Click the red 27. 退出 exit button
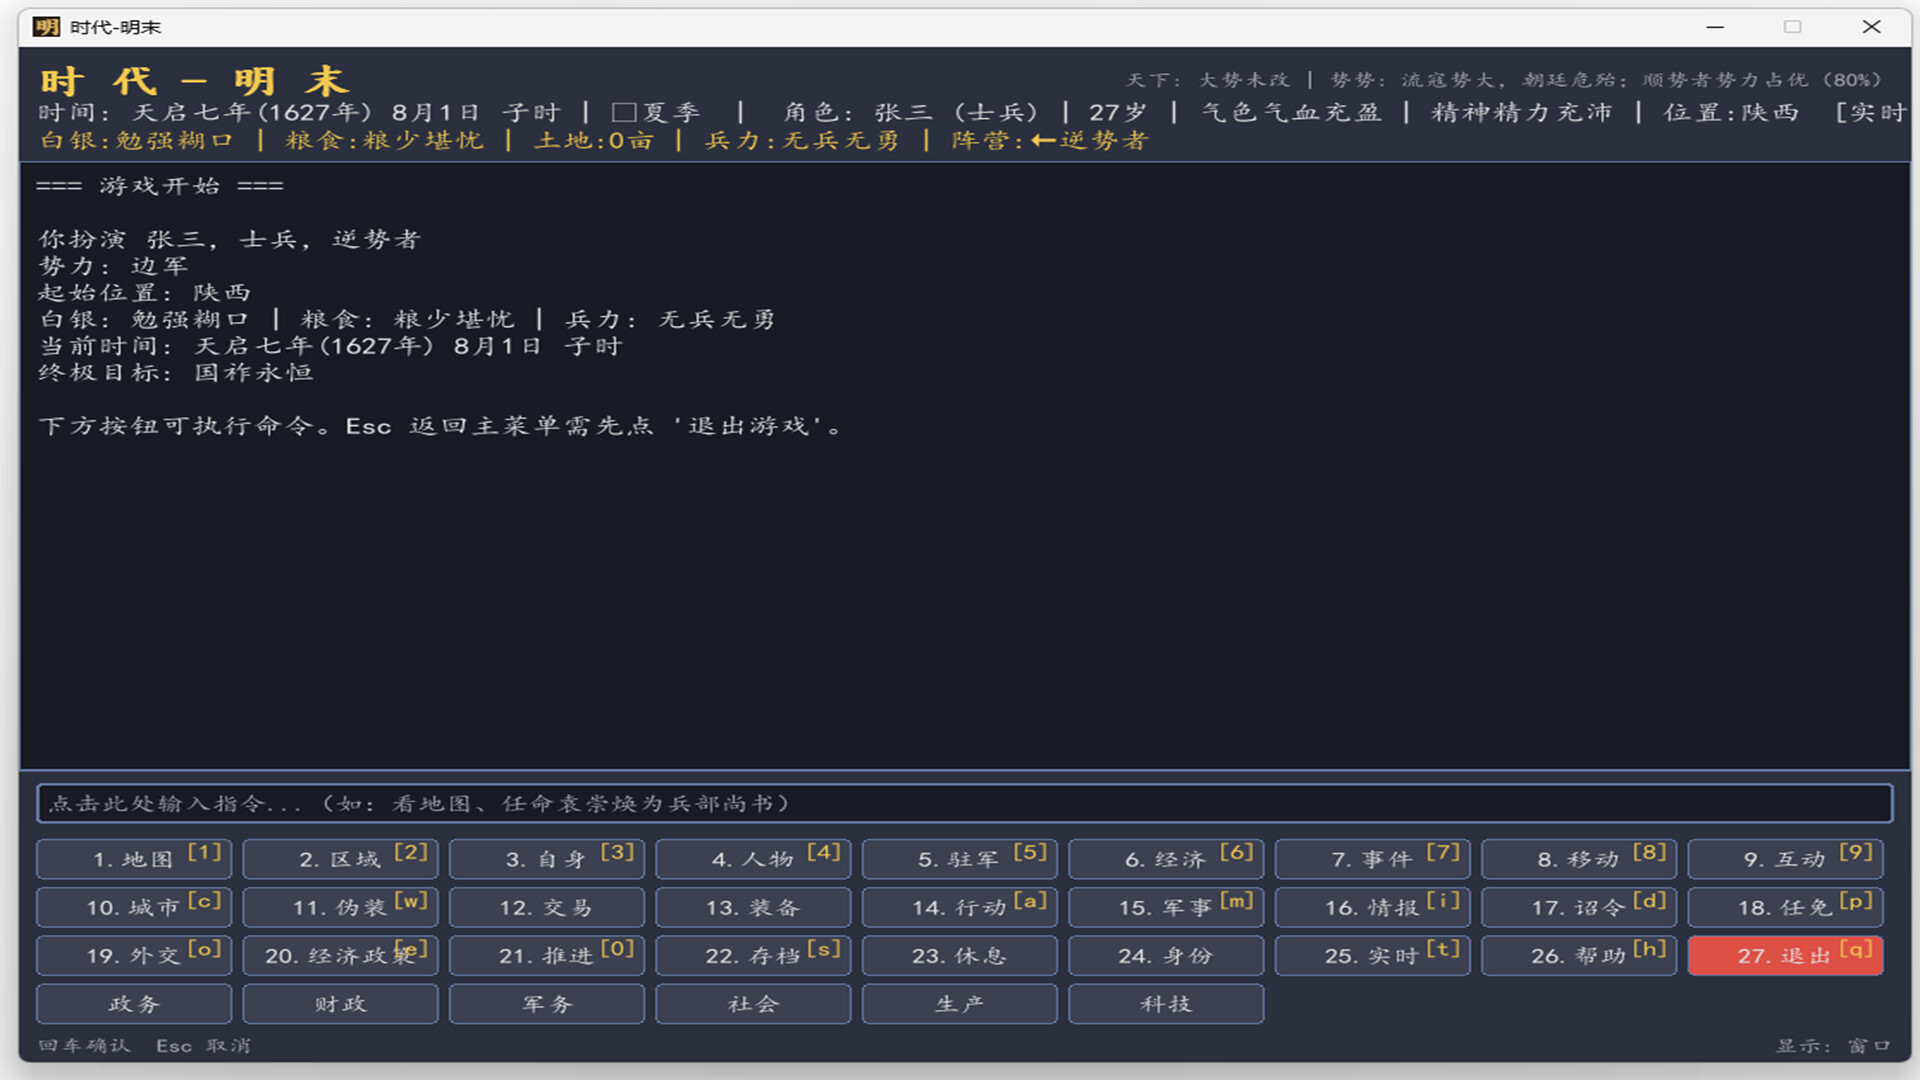This screenshot has height=1080, width=1920. click(1786, 955)
